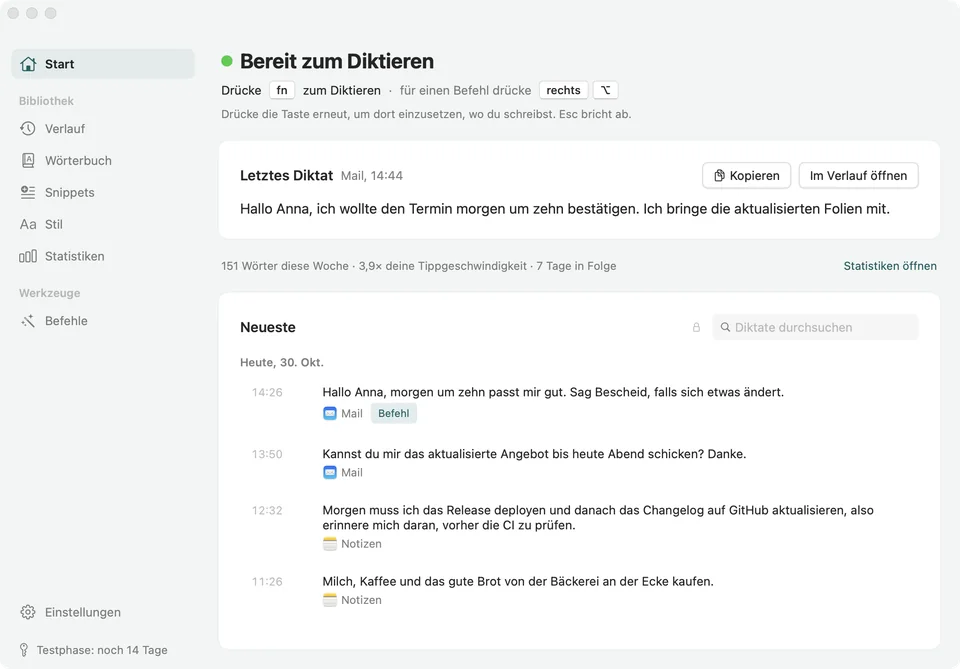Click the 'Heute, 30. Okt.' date header

(x=282, y=362)
